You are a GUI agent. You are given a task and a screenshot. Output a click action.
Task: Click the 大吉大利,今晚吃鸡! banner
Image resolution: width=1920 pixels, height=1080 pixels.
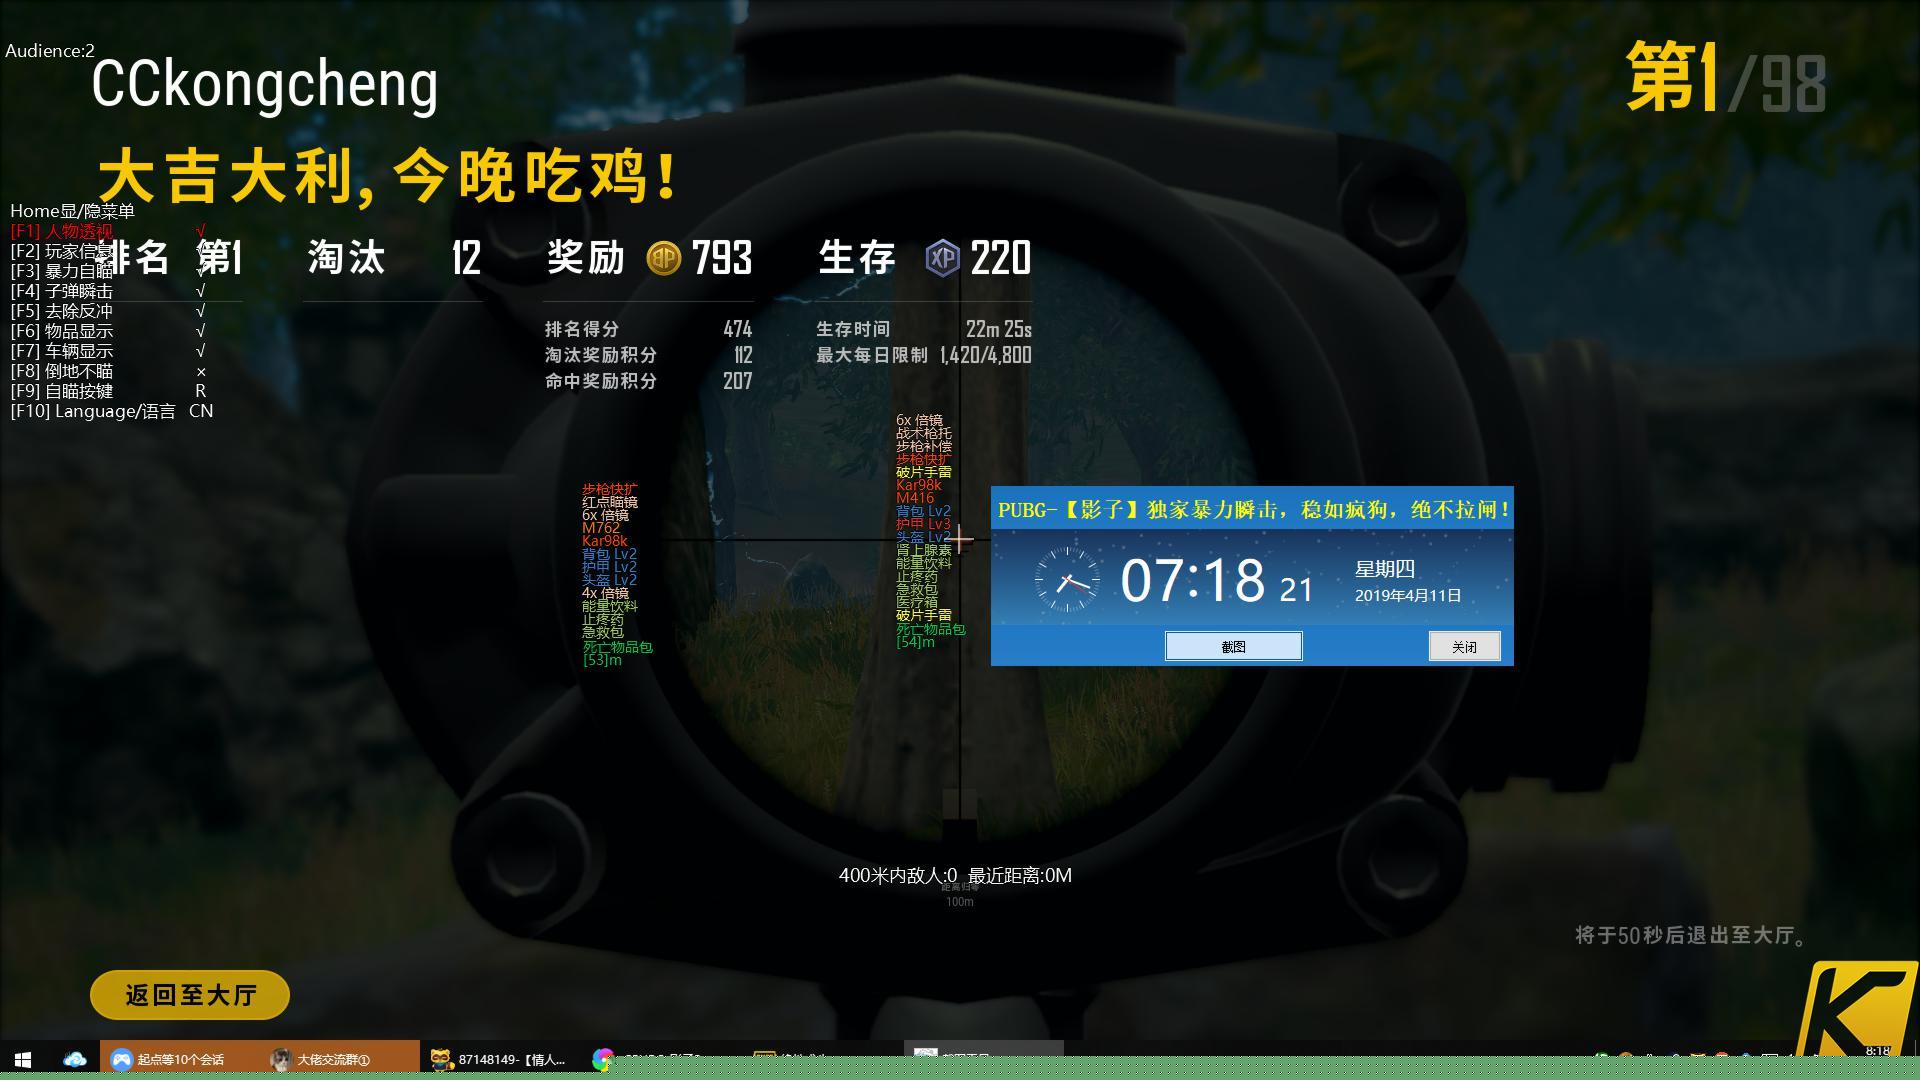pos(390,176)
